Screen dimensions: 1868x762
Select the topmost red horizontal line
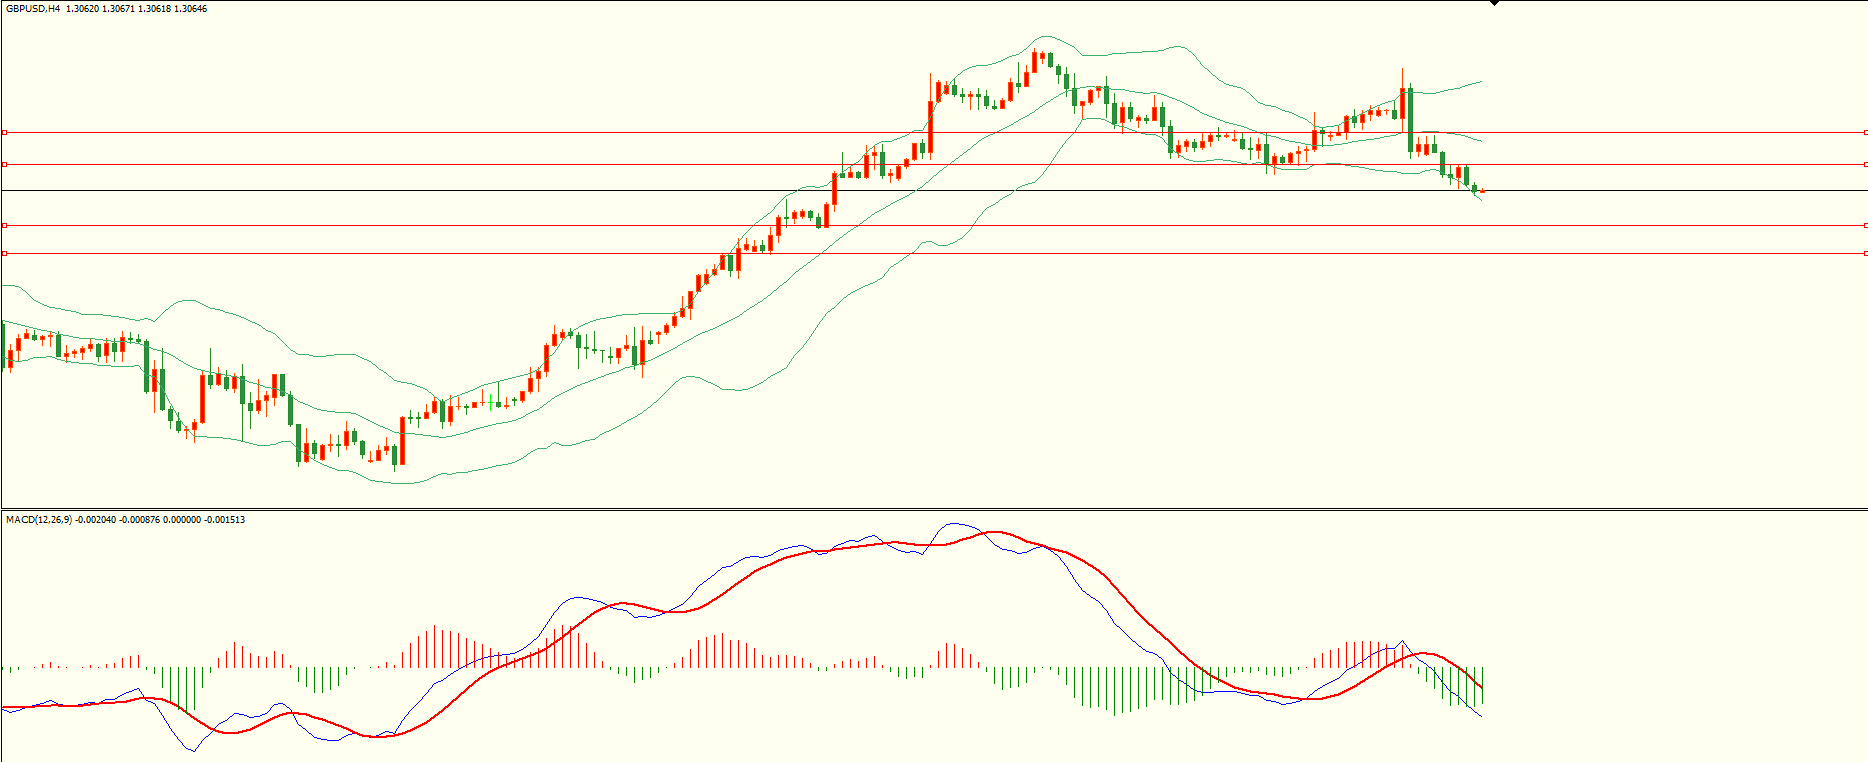934,132
